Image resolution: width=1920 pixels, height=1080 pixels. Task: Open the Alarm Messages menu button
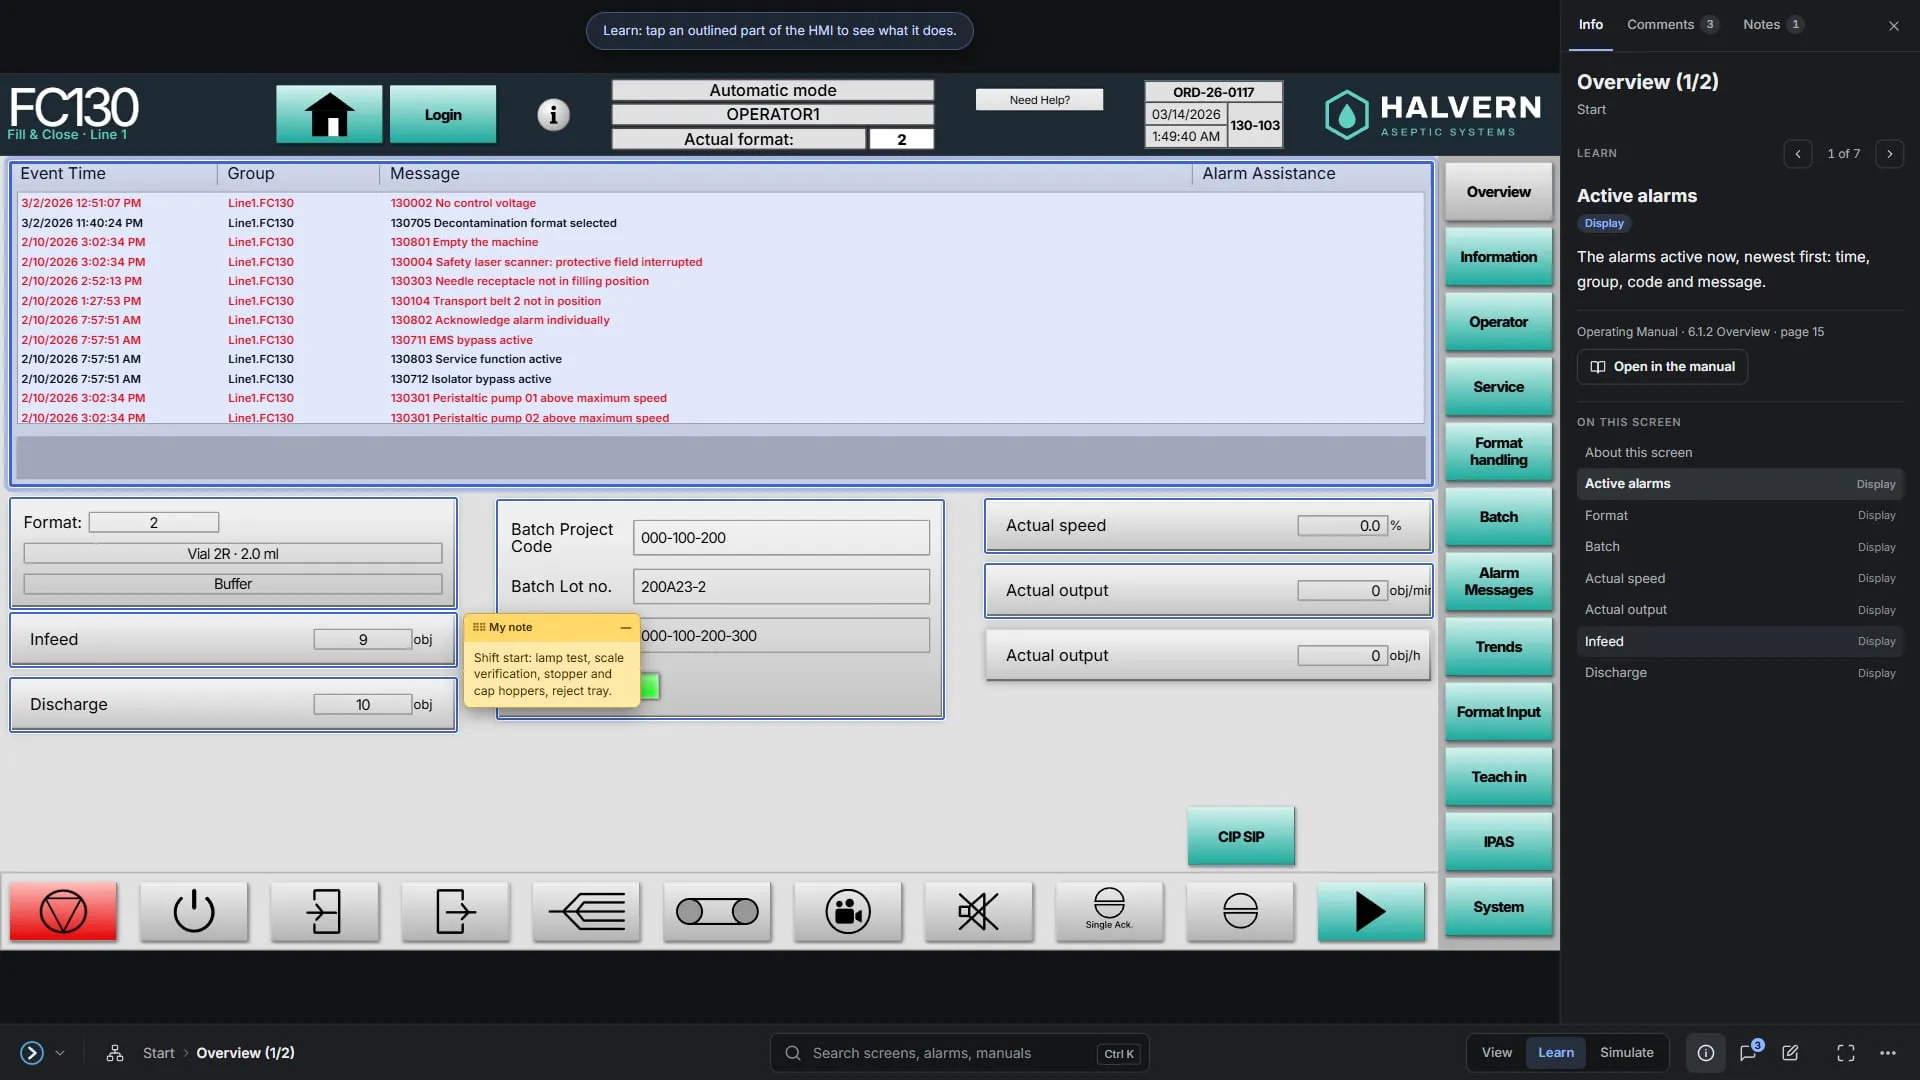click(x=1499, y=581)
